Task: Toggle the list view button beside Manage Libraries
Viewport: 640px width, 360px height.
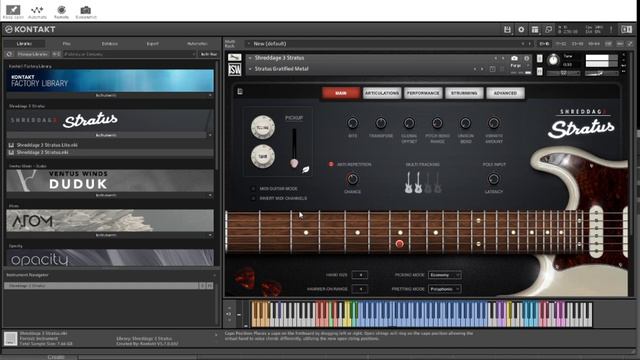Action: (56, 54)
